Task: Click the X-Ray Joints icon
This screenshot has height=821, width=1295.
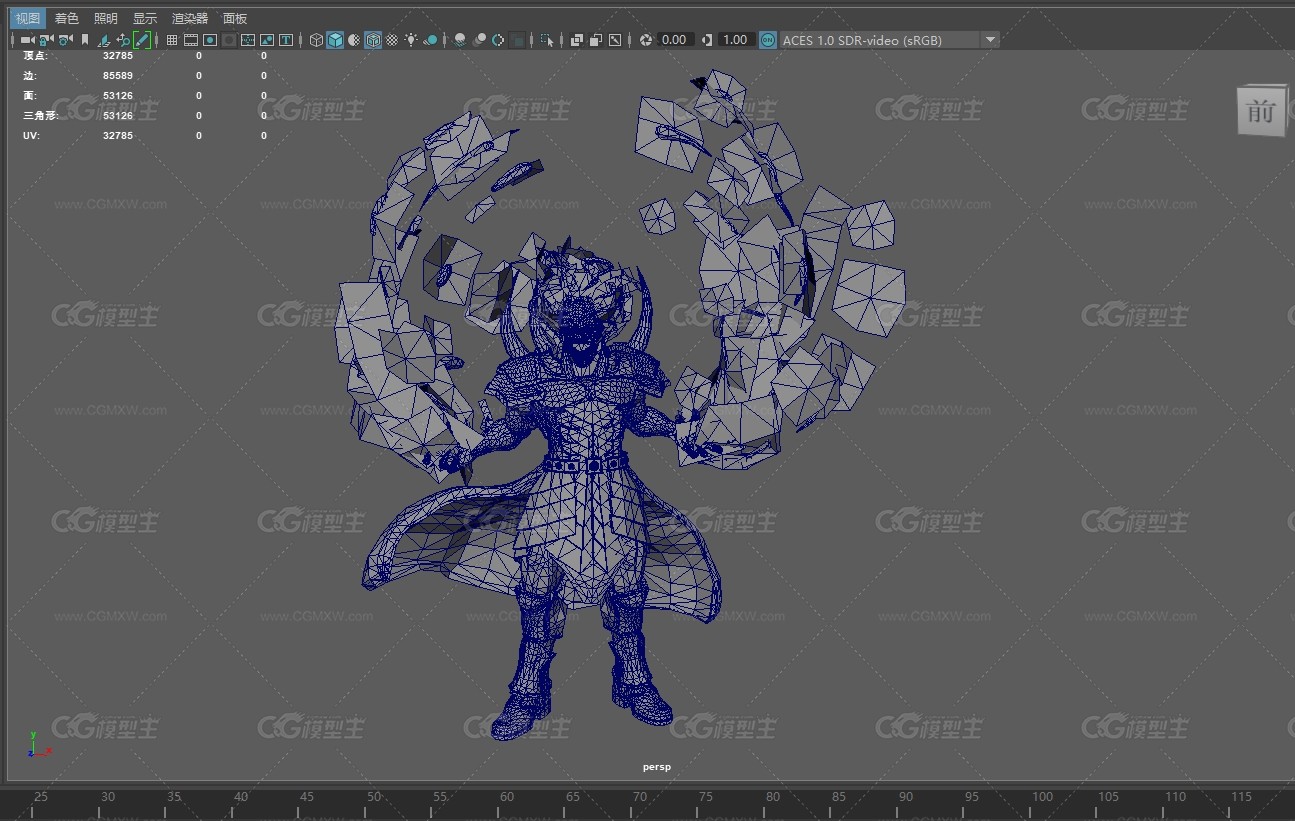Action: (x=615, y=40)
